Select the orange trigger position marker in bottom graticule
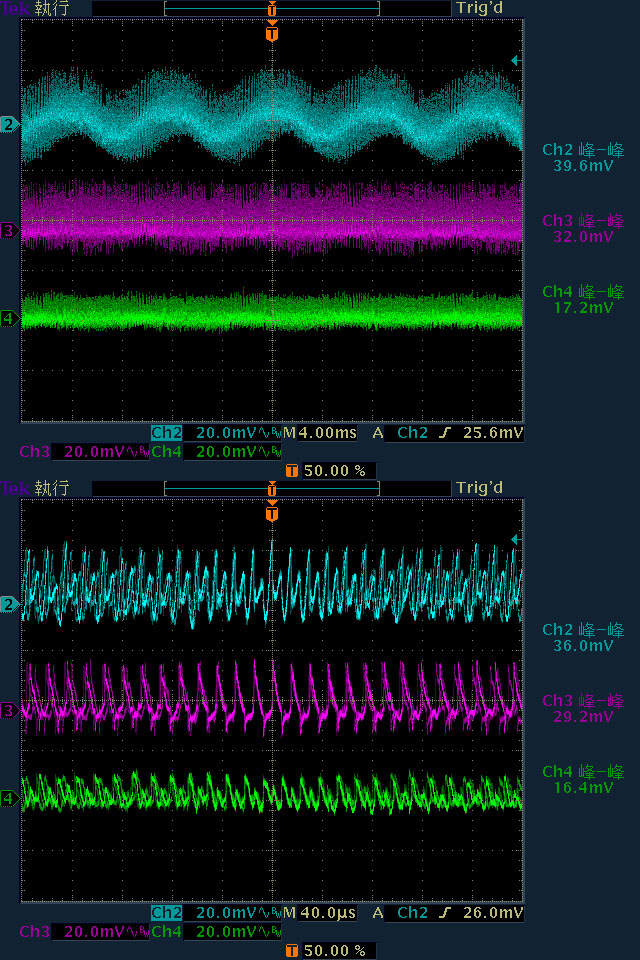Image resolution: width=640 pixels, height=960 pixels. pyautogui.click(x=272, y=514)
